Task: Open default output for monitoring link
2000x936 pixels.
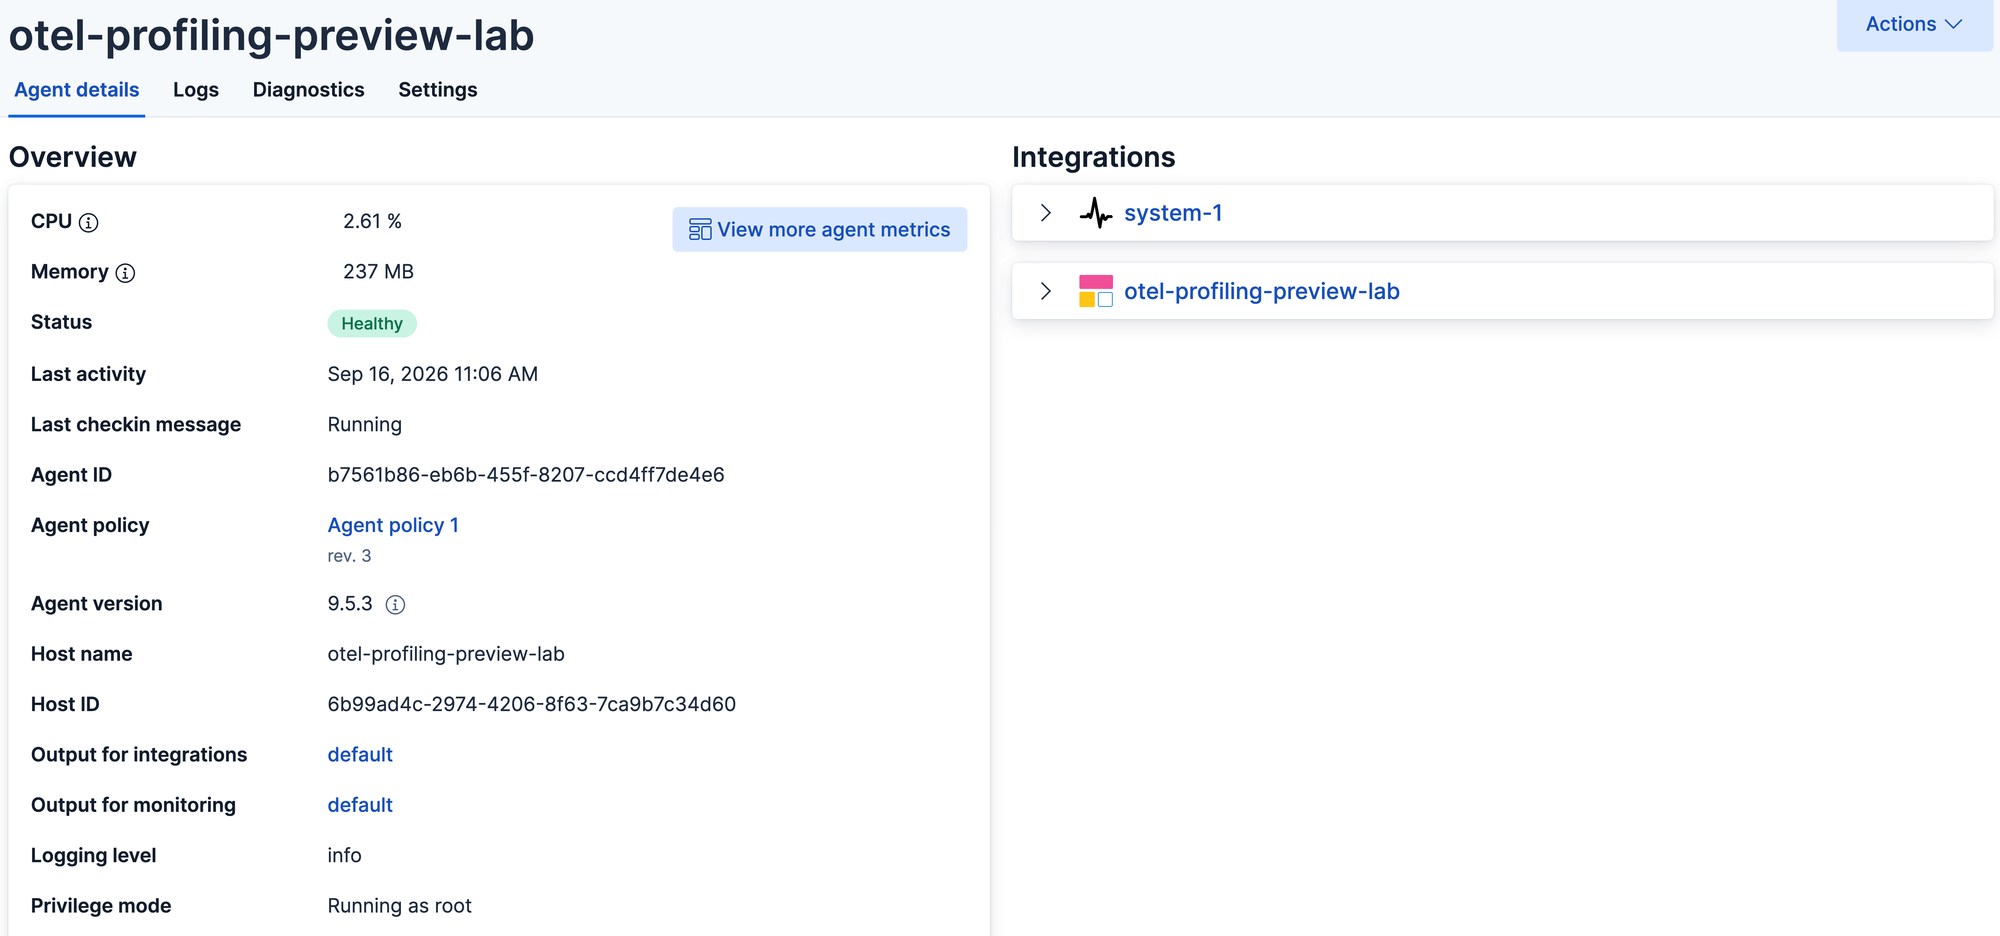Action: tap(360, 805)
